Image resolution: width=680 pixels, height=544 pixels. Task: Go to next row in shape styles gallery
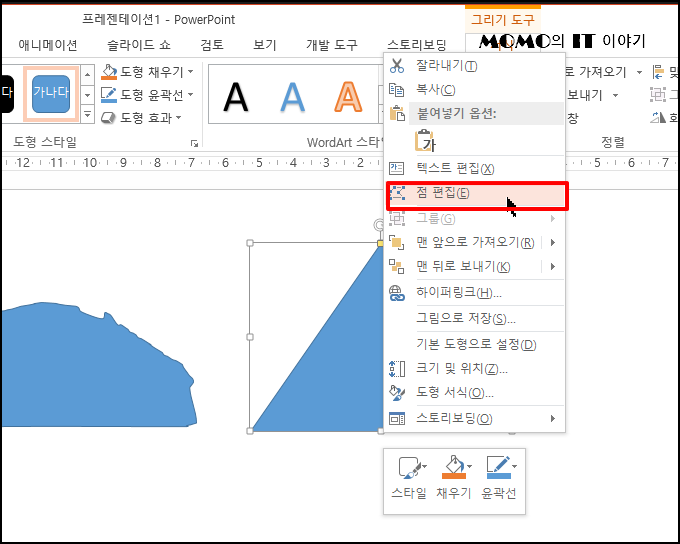88,95
